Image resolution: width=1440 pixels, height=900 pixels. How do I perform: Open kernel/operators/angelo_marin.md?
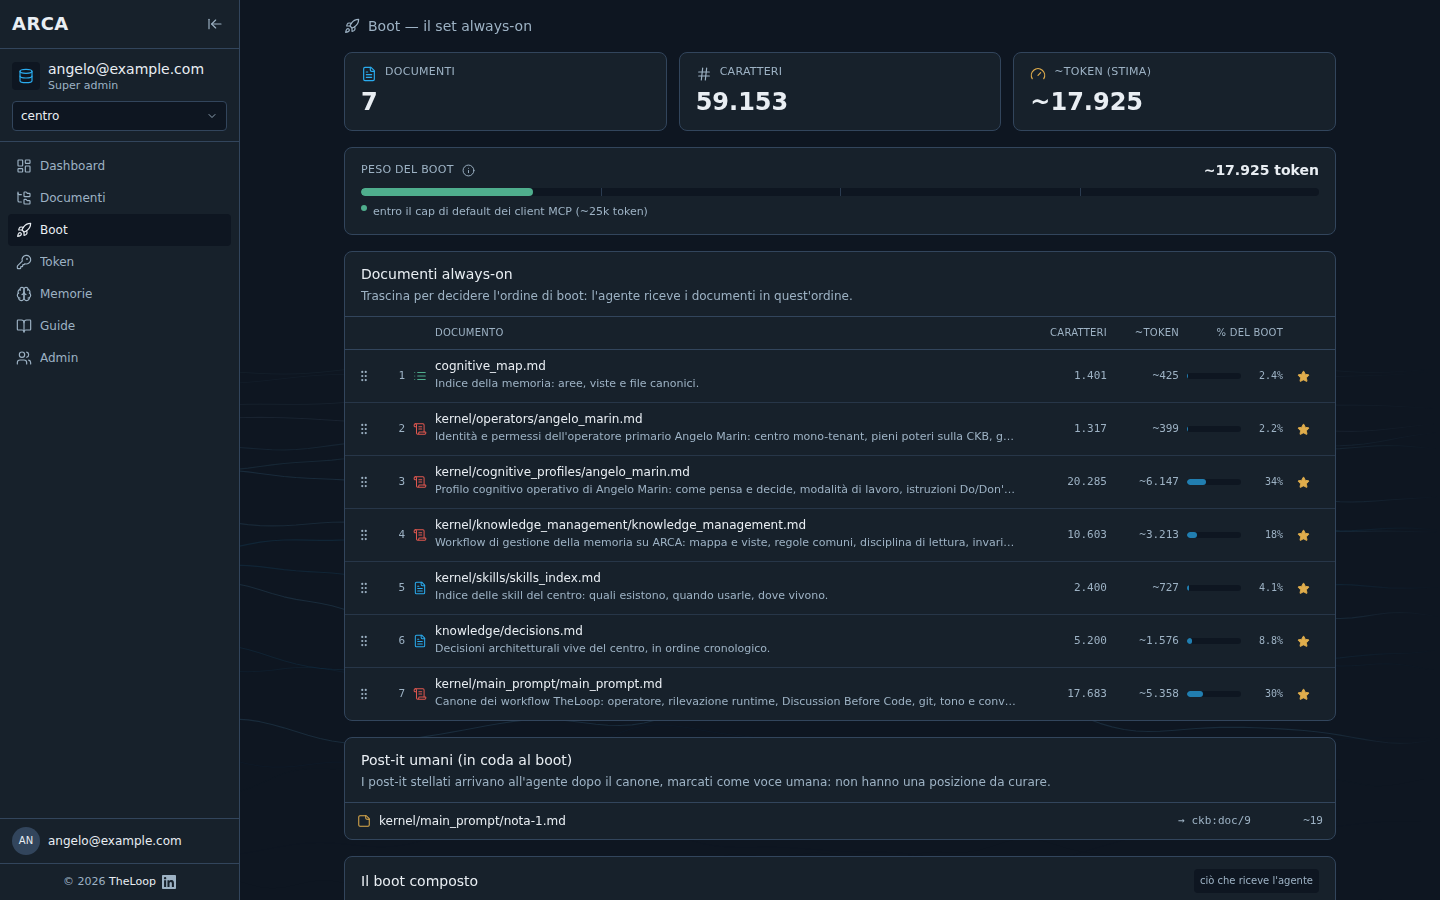coord(538,419)
